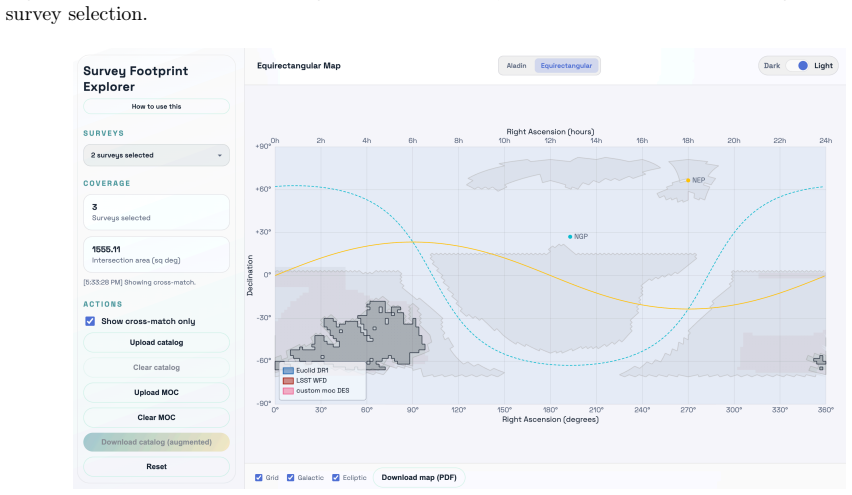Toggle the Galactic overlay checkbox

[291, 478]
